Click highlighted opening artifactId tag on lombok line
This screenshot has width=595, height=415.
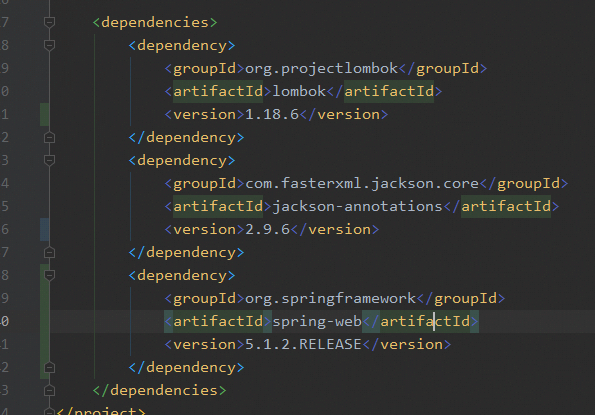(218, 91)
